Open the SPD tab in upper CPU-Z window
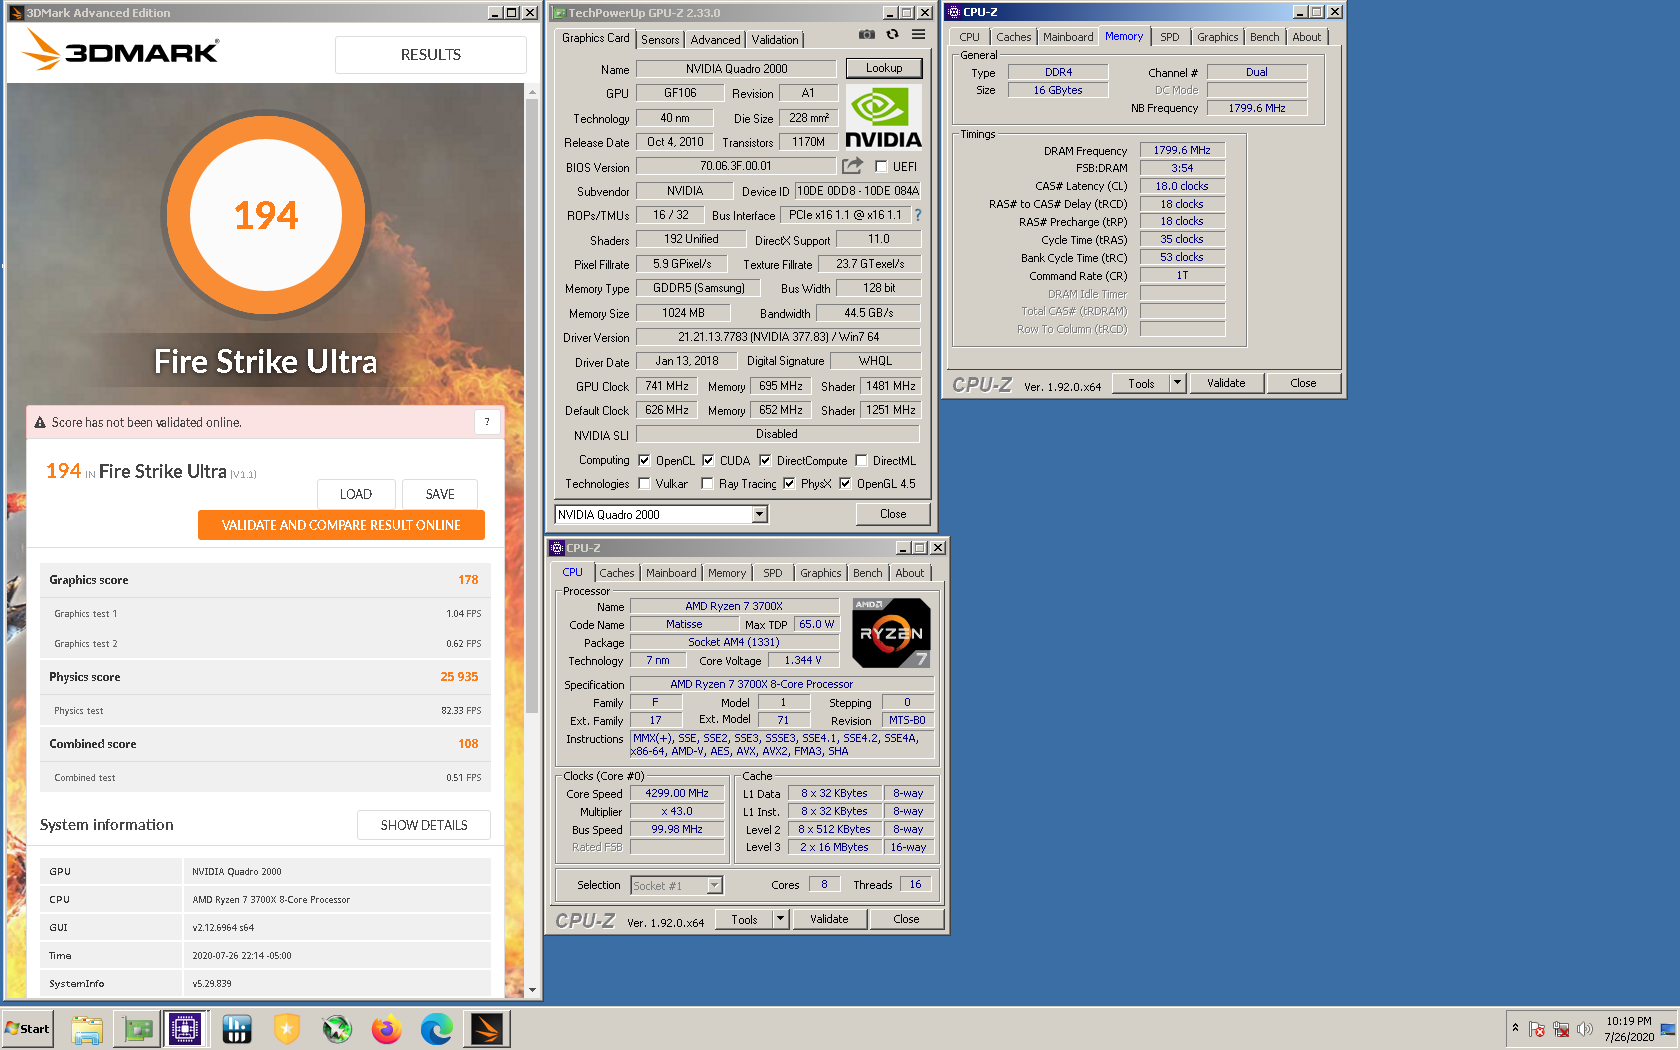This screenshot has height=1050, width=1680. (x=1170, y=37)
